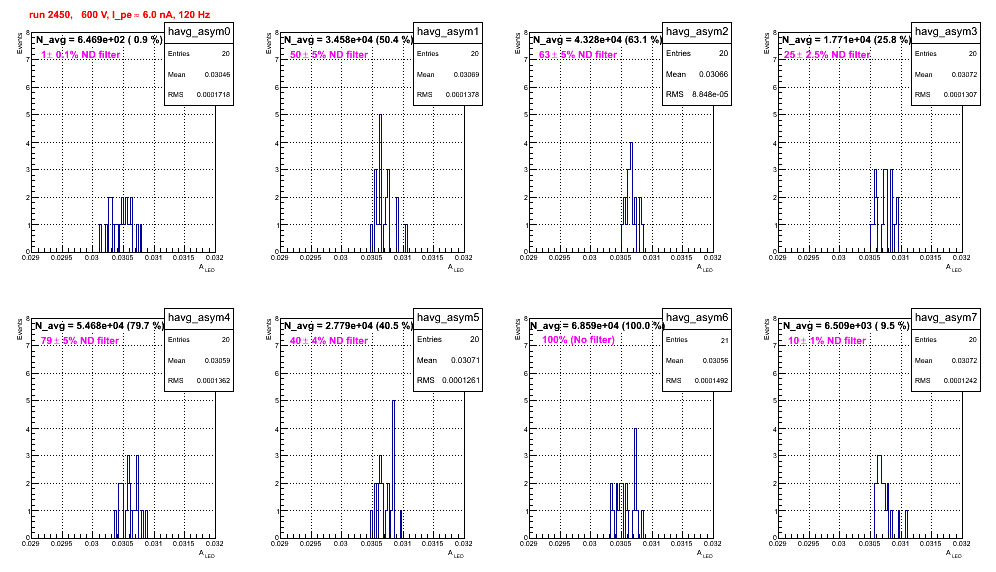
Task: Click the A_LED axis label under havg_asym7 plot
Action: point(954,554)
